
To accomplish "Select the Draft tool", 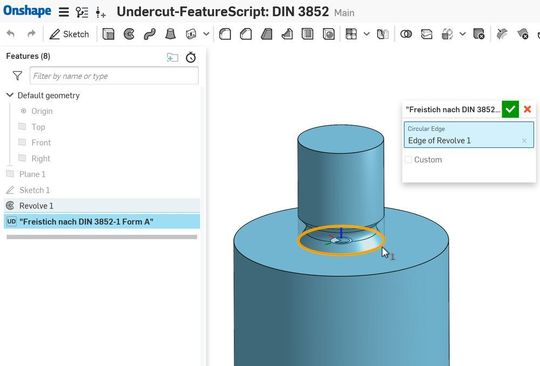I will (266, 34).
